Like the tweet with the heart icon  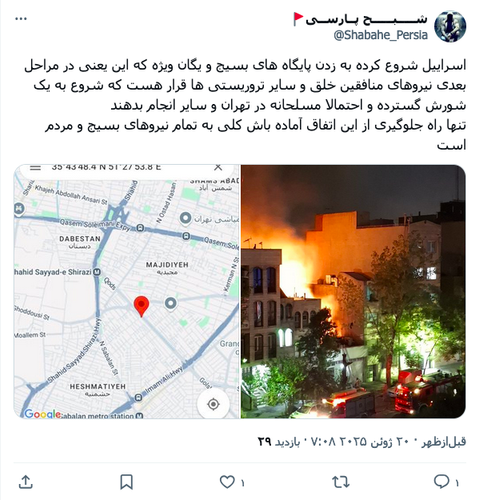[x=227, y=482]
